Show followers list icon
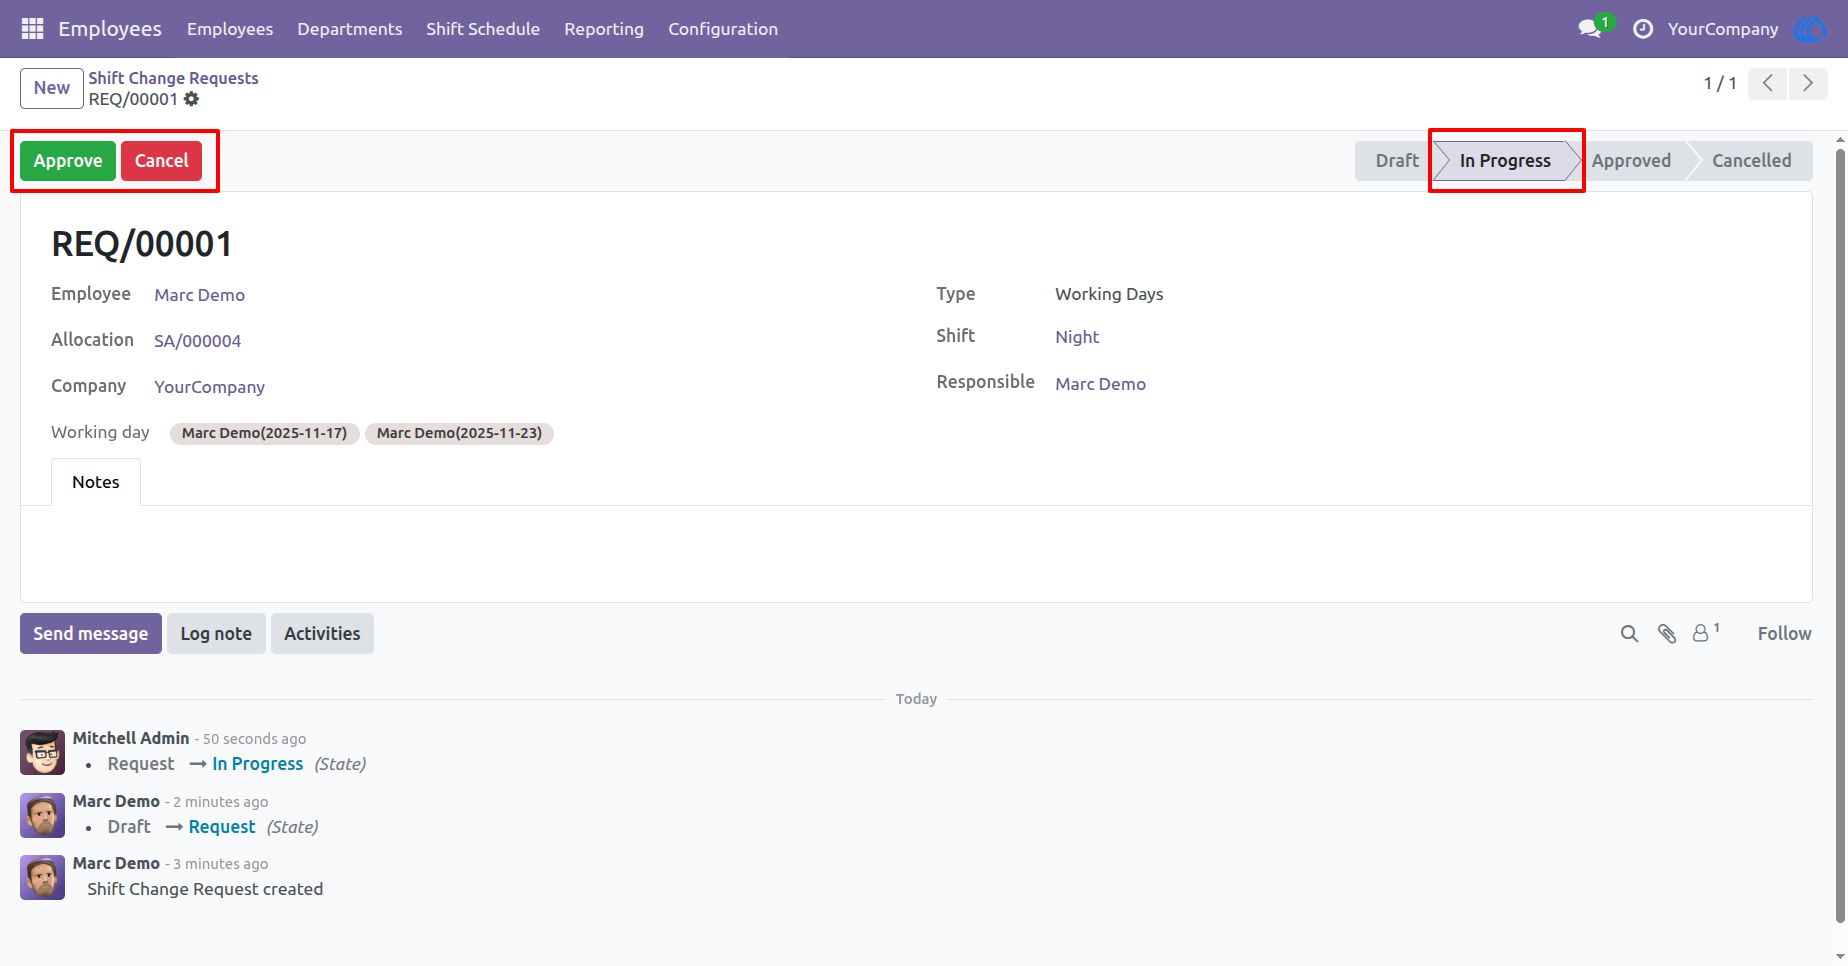1848x966 pixels. pos(1705,633)
